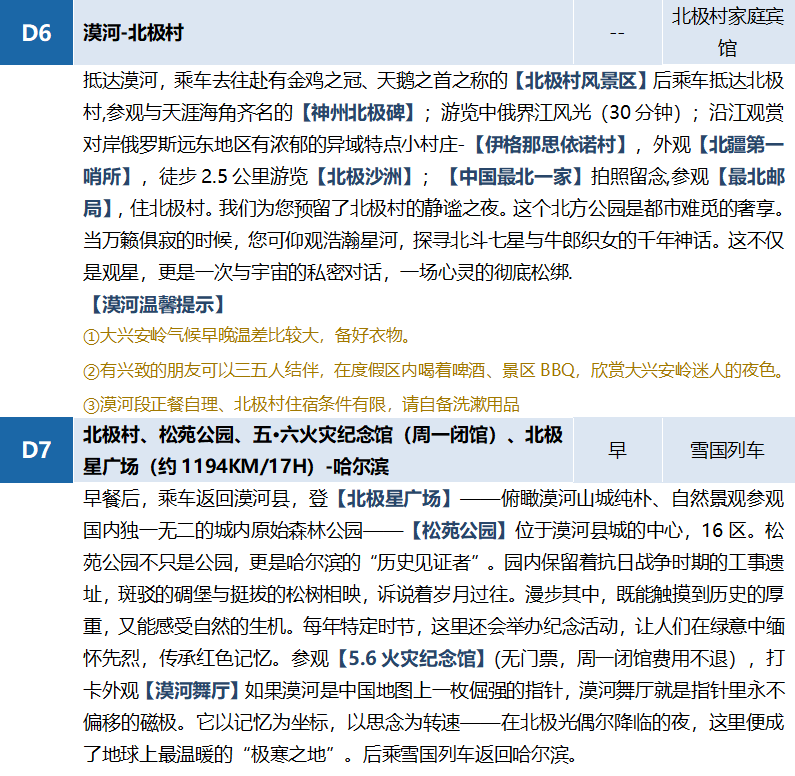Click the D6 meal cell showing dashes
The image size is (795, 776).
(617, 33)
